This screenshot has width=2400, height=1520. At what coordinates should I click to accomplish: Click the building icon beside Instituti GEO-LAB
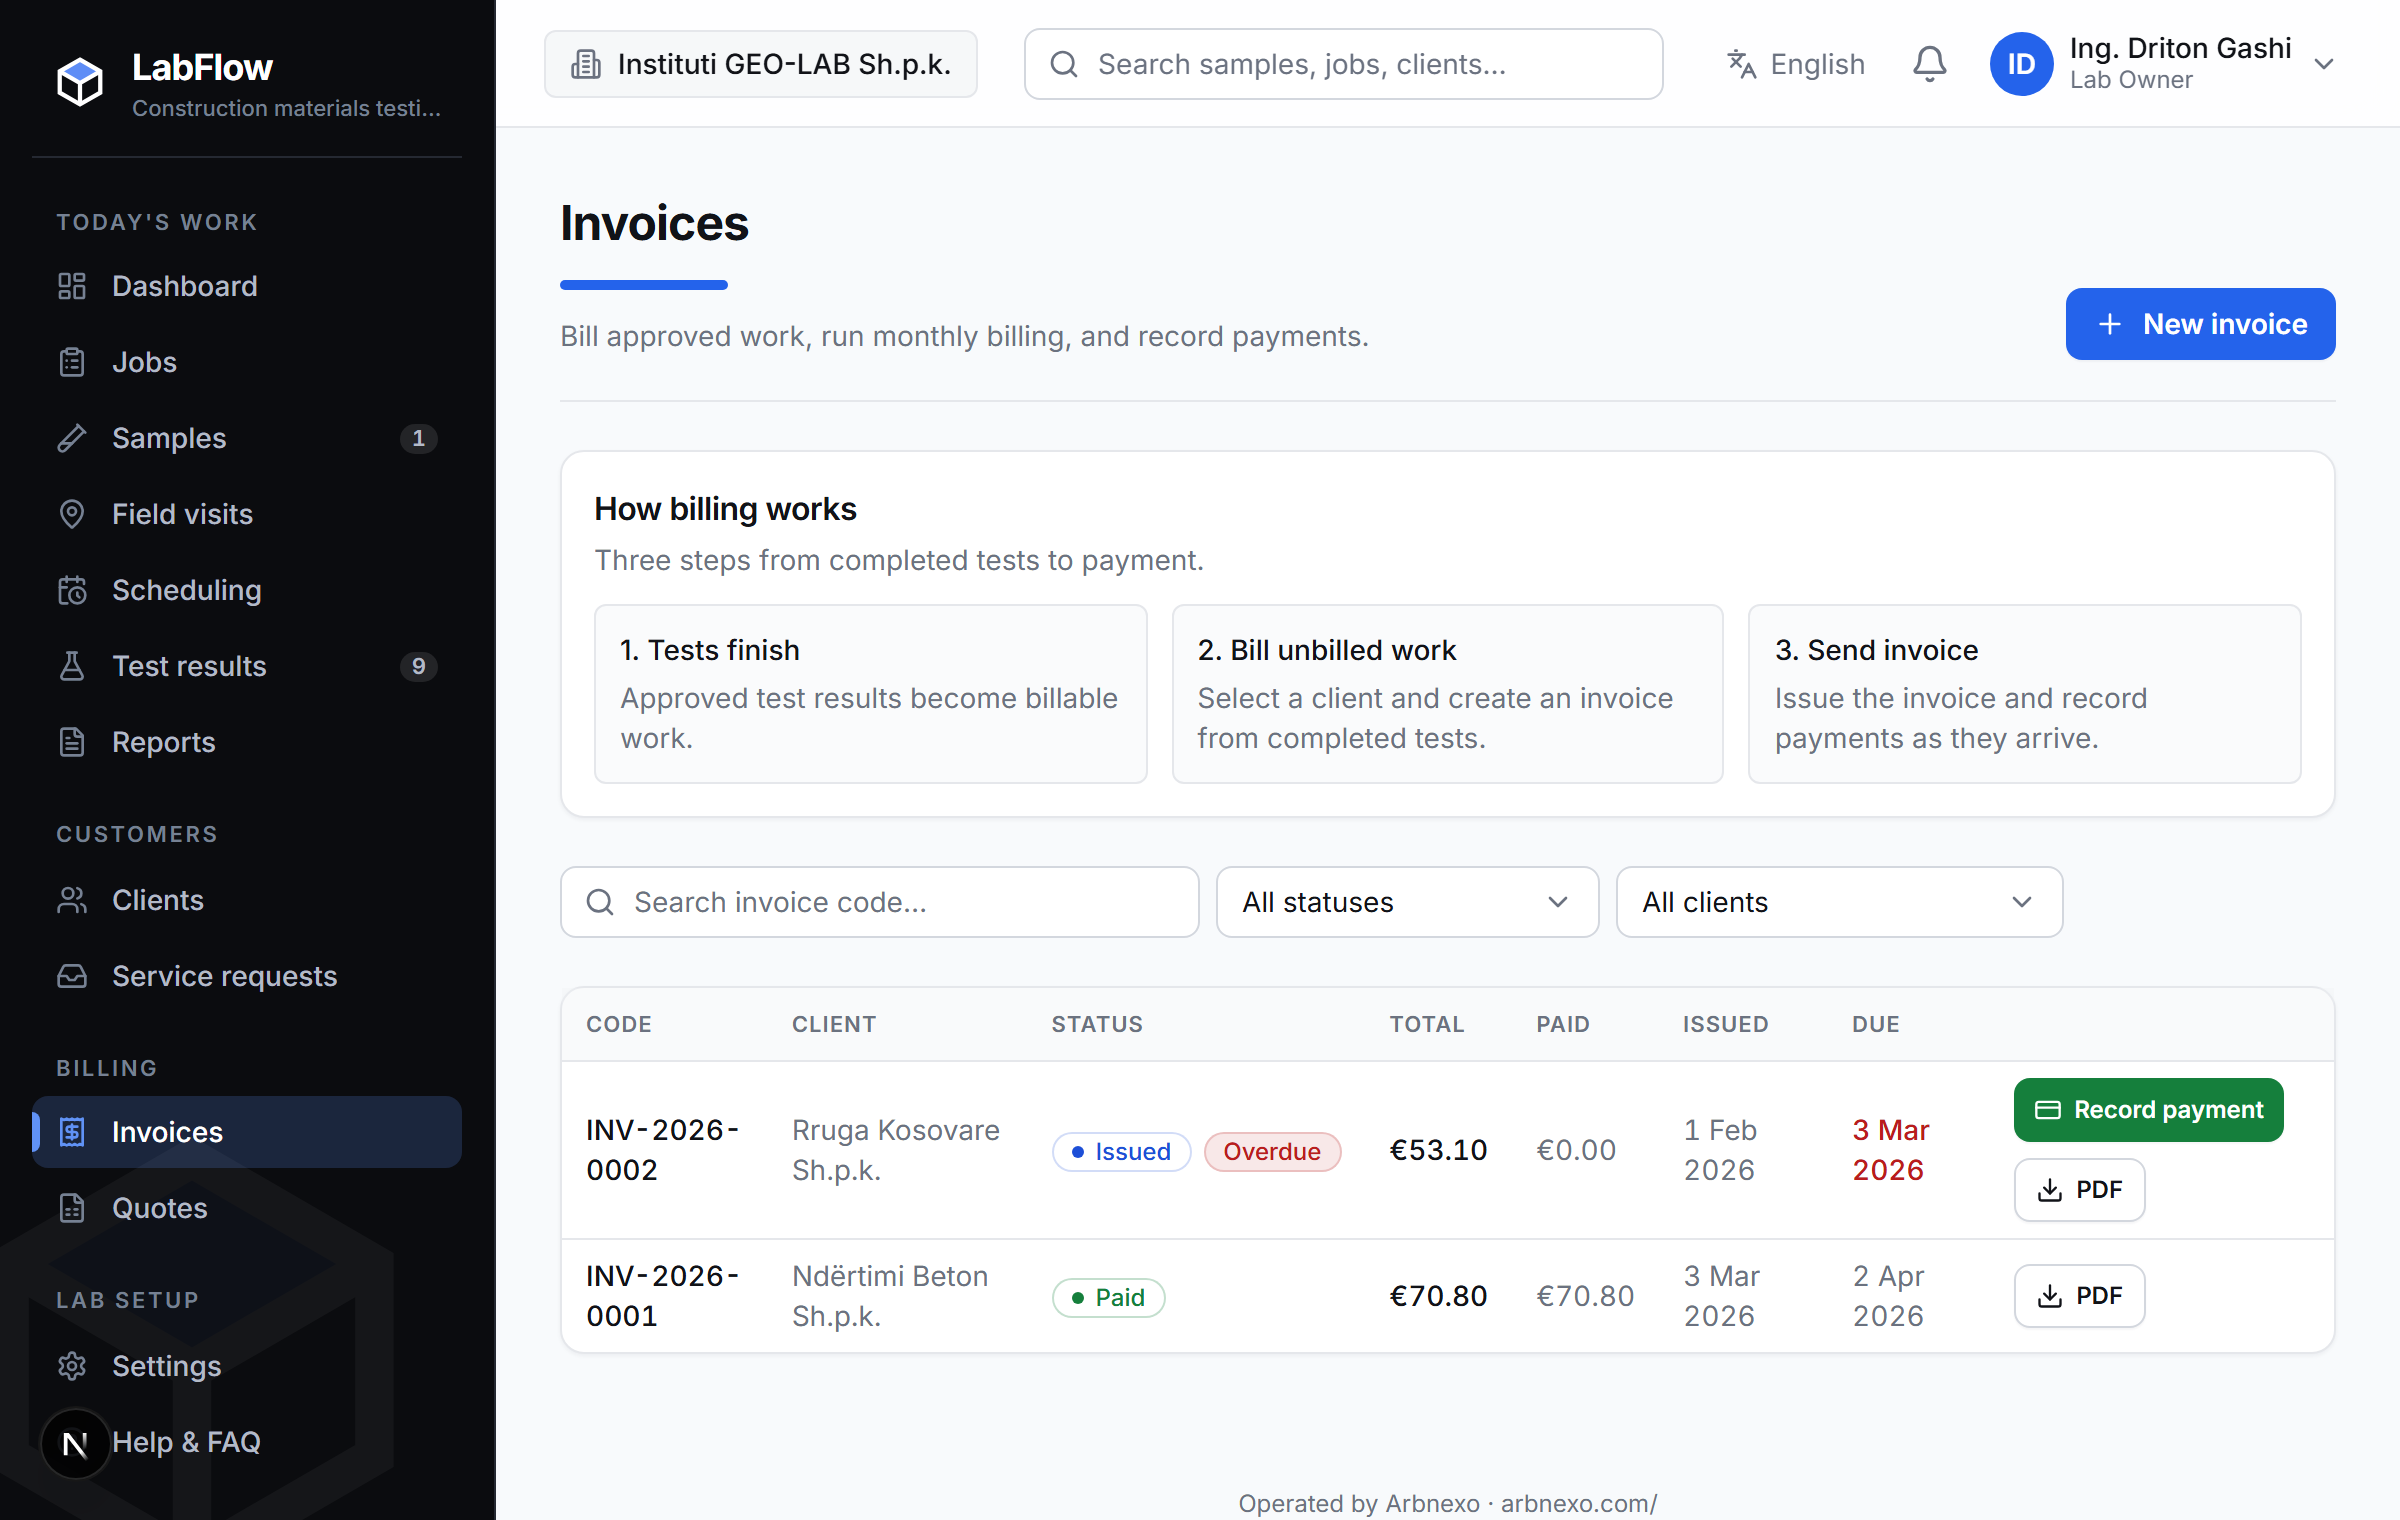(x=586, y=64)
